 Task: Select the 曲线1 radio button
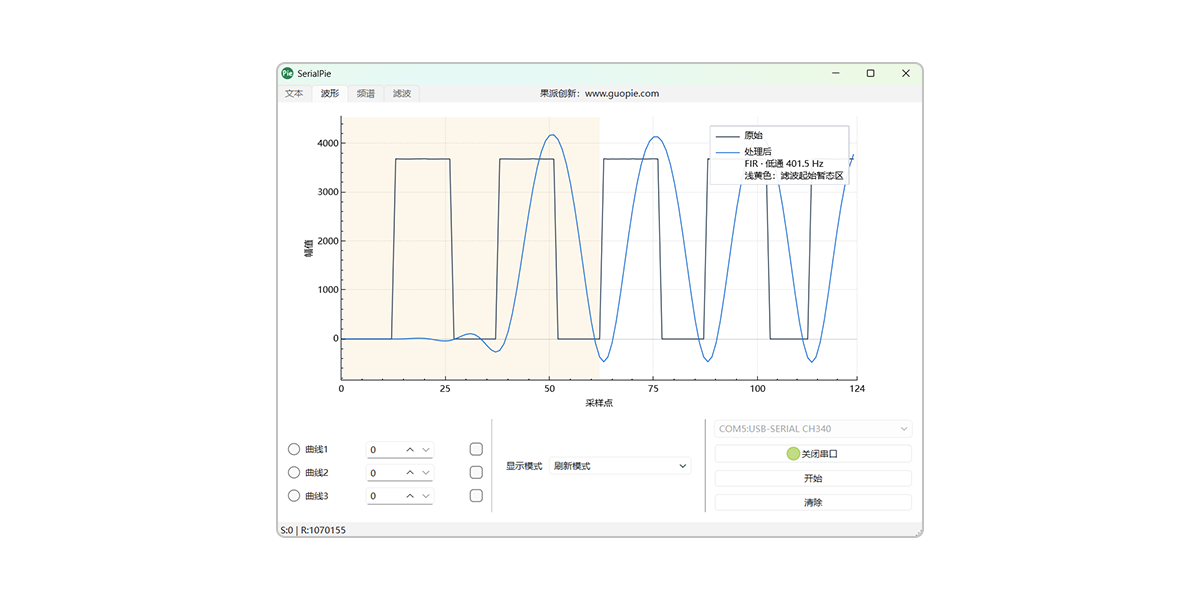point(294,450)
